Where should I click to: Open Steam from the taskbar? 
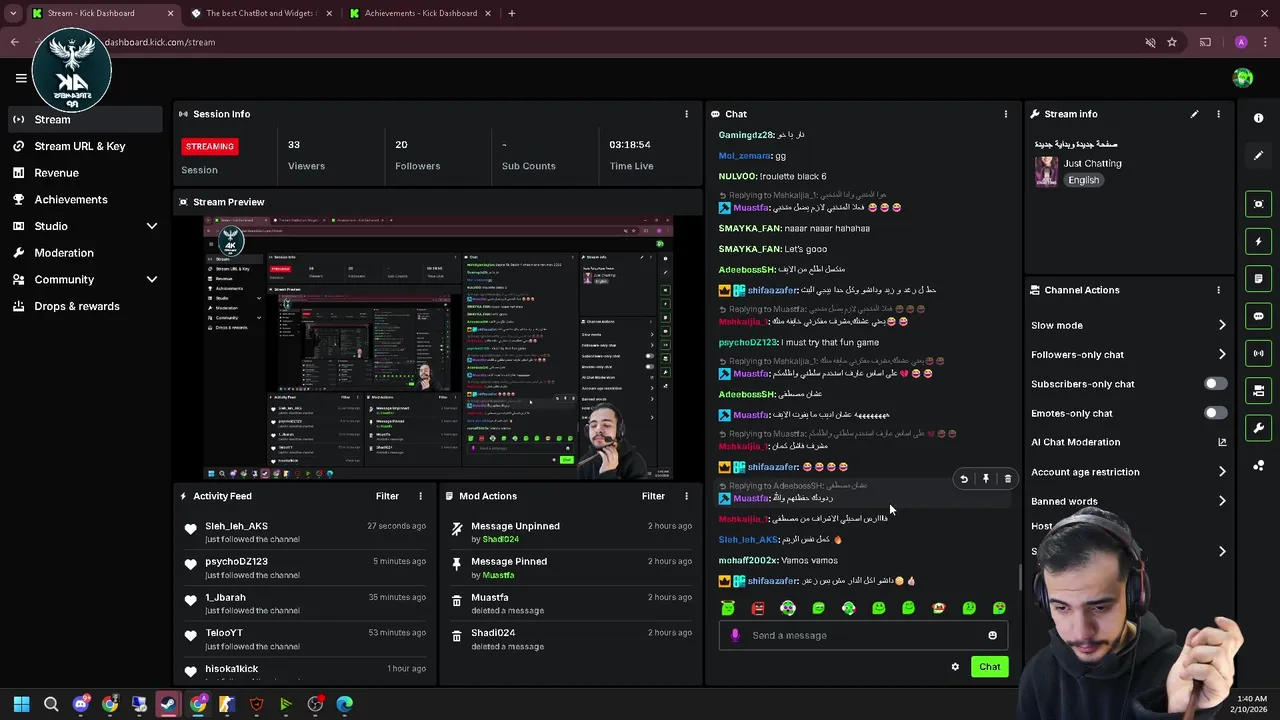168,704
